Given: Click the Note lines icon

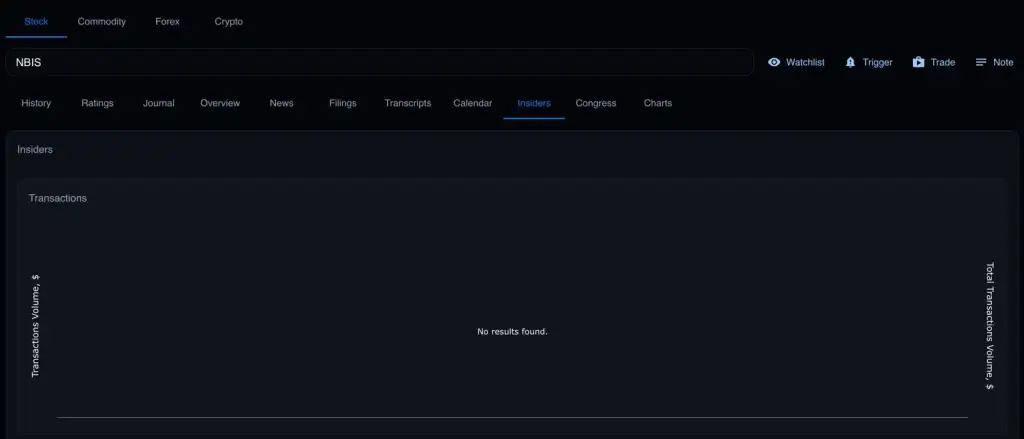Looking at the screenshot, I should click(981, 62).
